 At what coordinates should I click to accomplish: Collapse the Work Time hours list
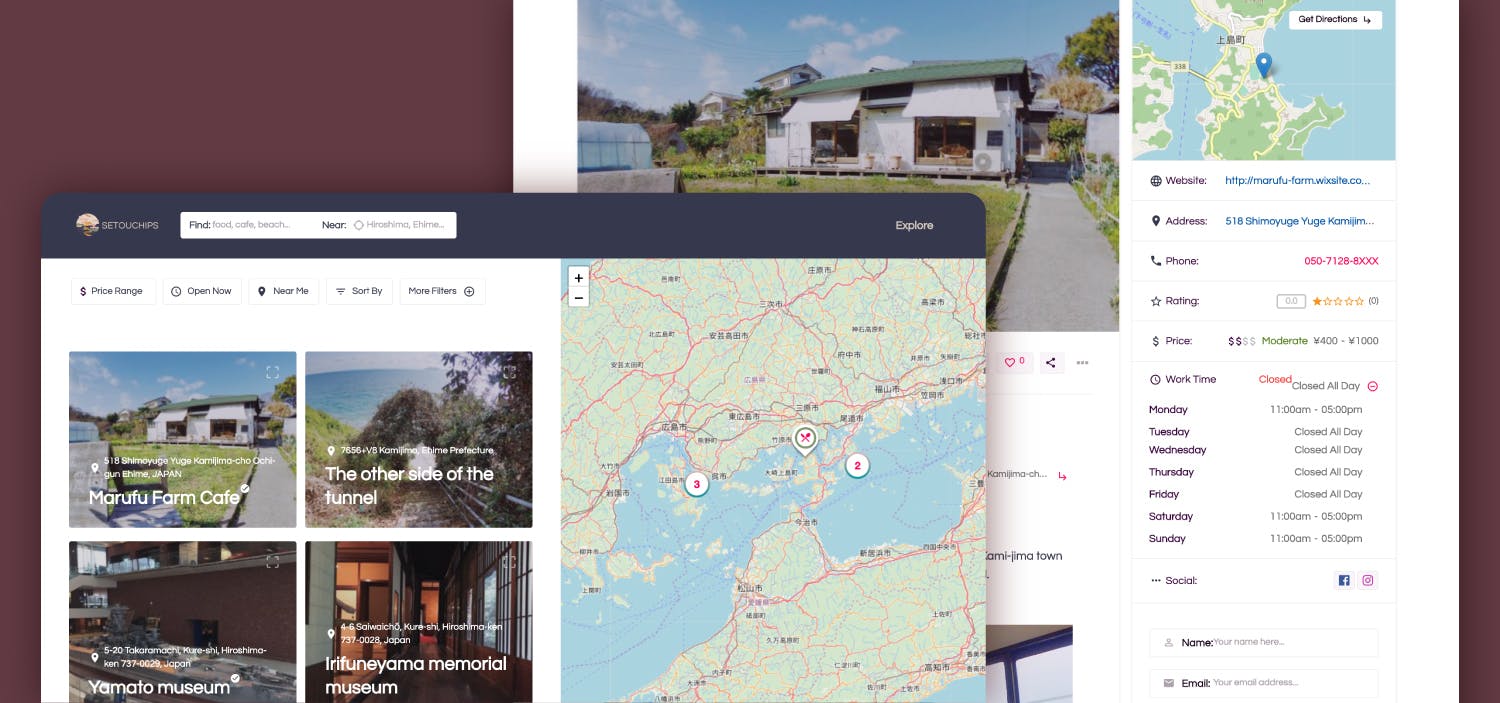(x=1372, y=386)
